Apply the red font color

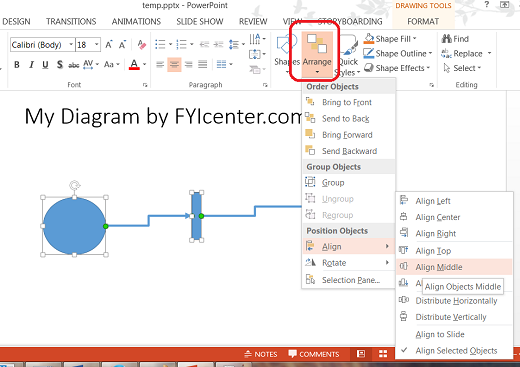134,64
